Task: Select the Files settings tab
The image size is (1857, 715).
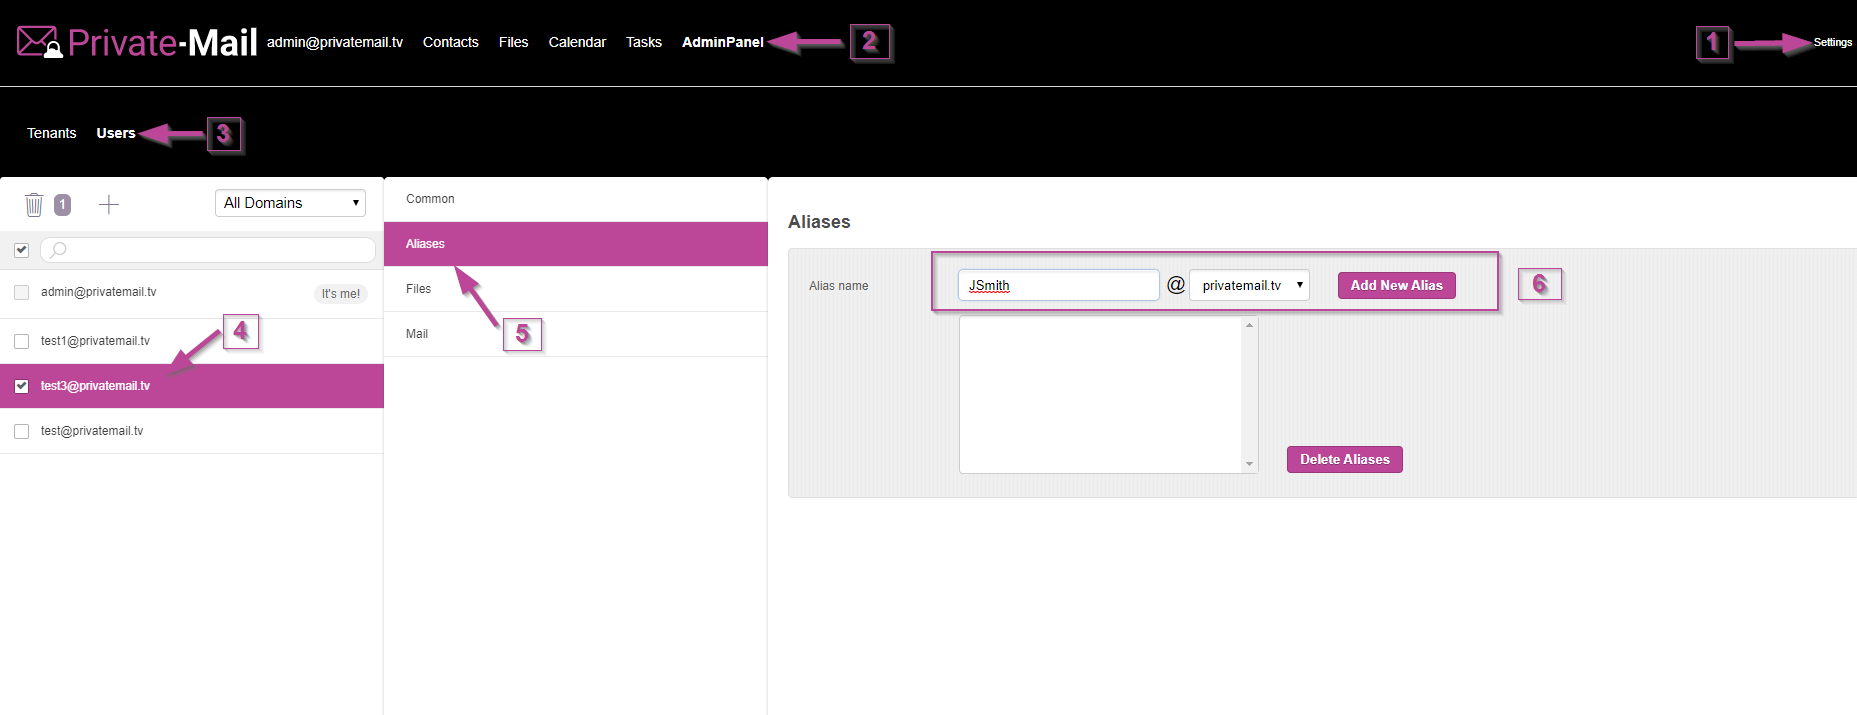Action: click(419, 289)
